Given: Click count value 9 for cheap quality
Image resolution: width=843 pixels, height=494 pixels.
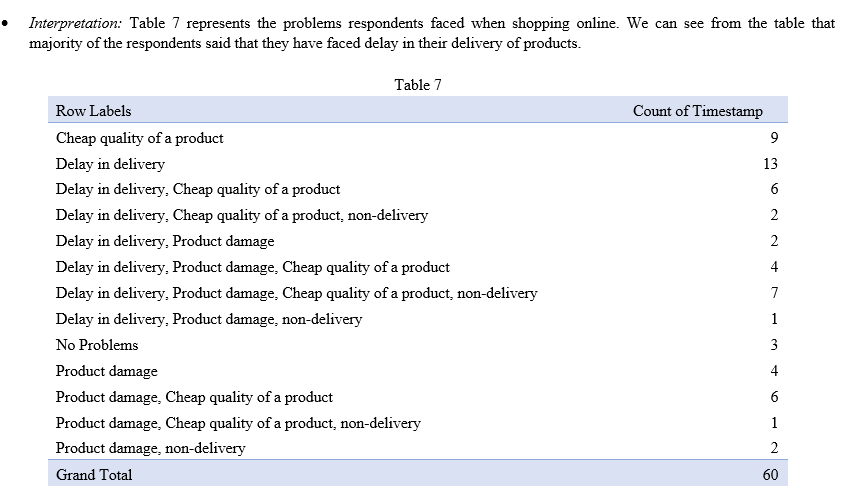Looking at the screenshot, I should [774, 138].
